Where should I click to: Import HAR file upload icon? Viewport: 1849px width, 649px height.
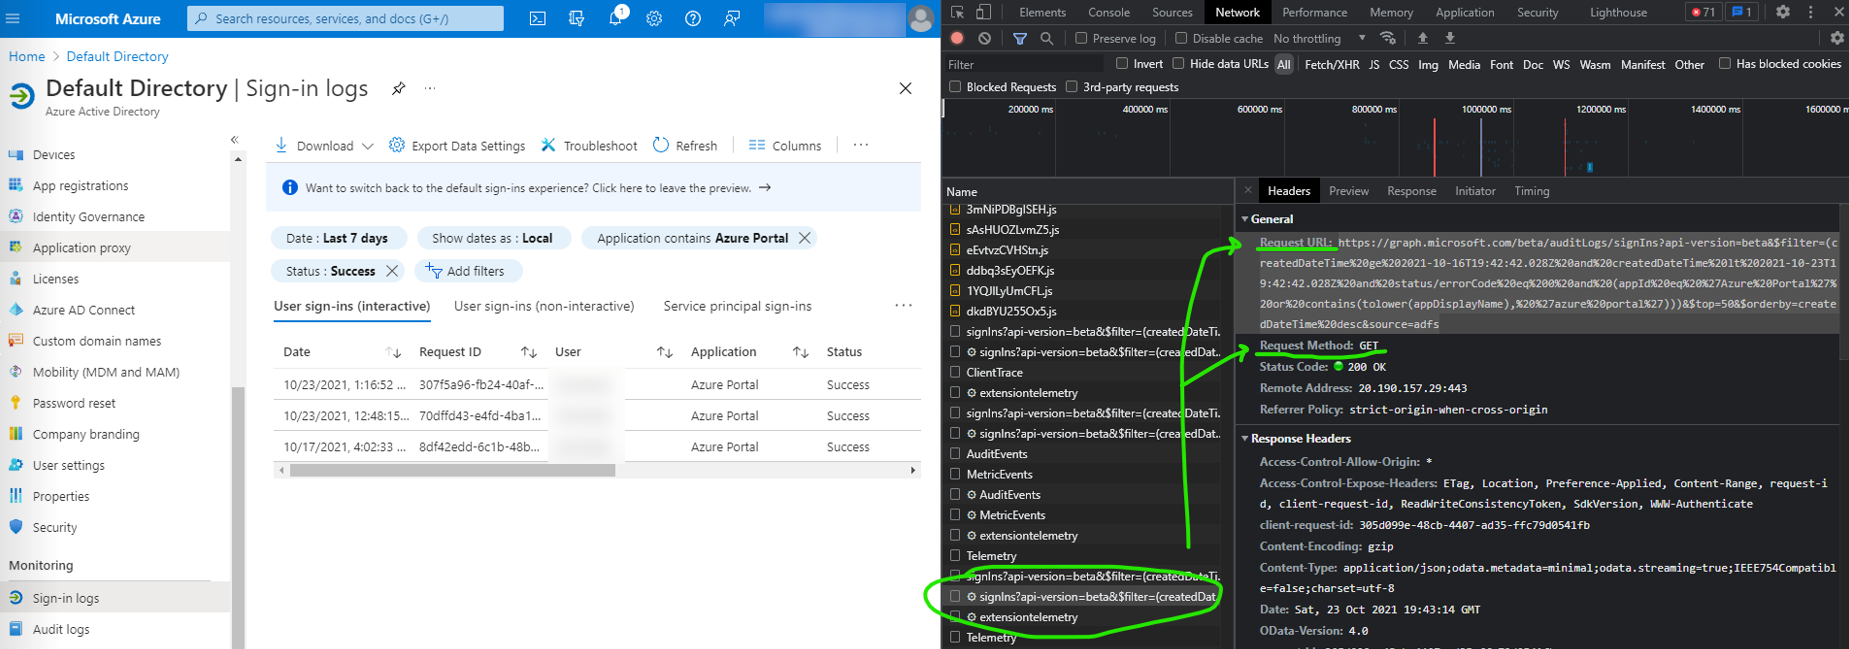coord(1423,38)
